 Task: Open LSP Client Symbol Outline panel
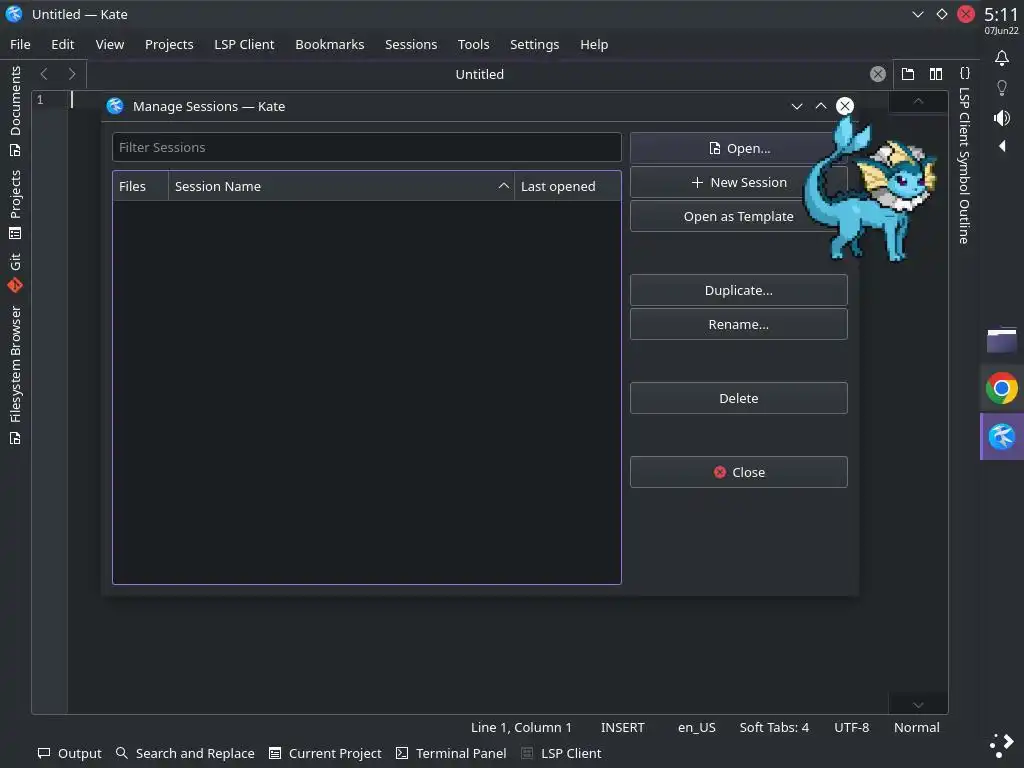coord(964,165)
